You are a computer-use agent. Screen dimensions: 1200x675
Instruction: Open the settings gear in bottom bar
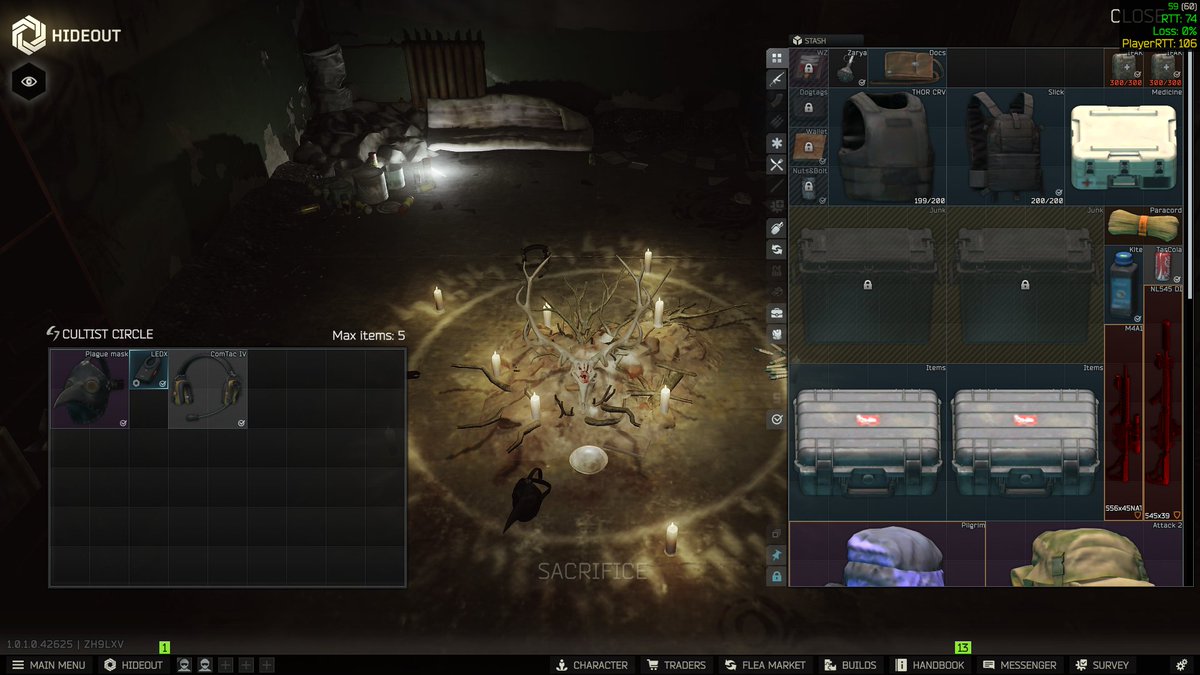click(x=1181, y=665)
